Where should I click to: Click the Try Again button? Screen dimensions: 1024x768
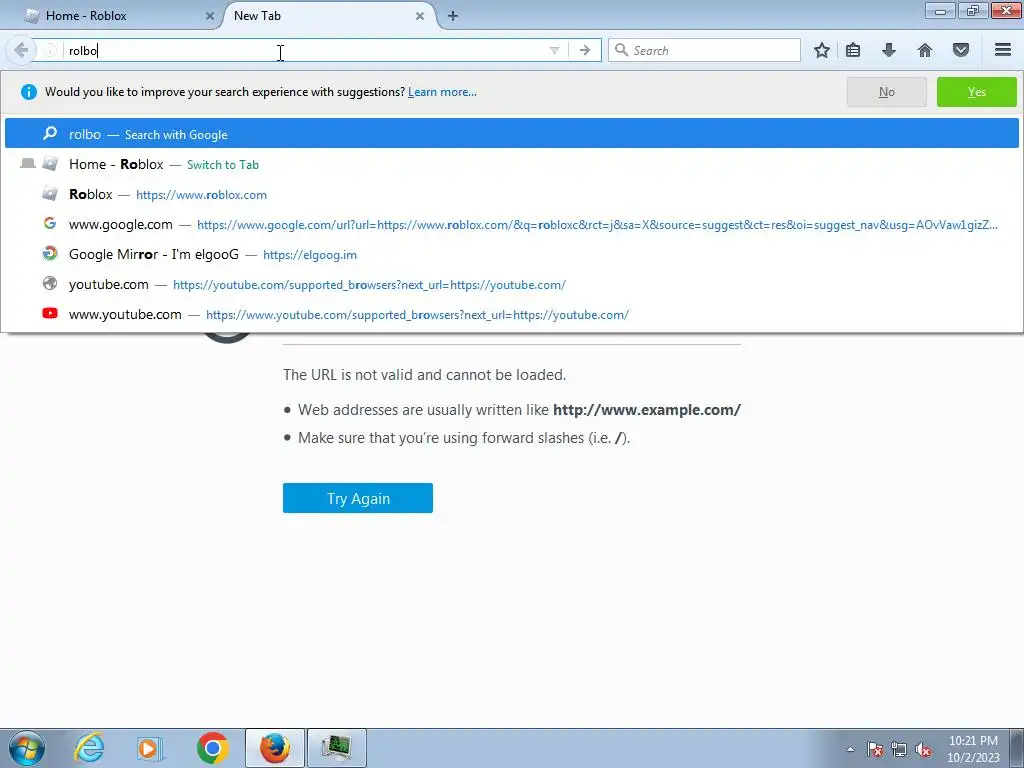click(x=358, y=498)
